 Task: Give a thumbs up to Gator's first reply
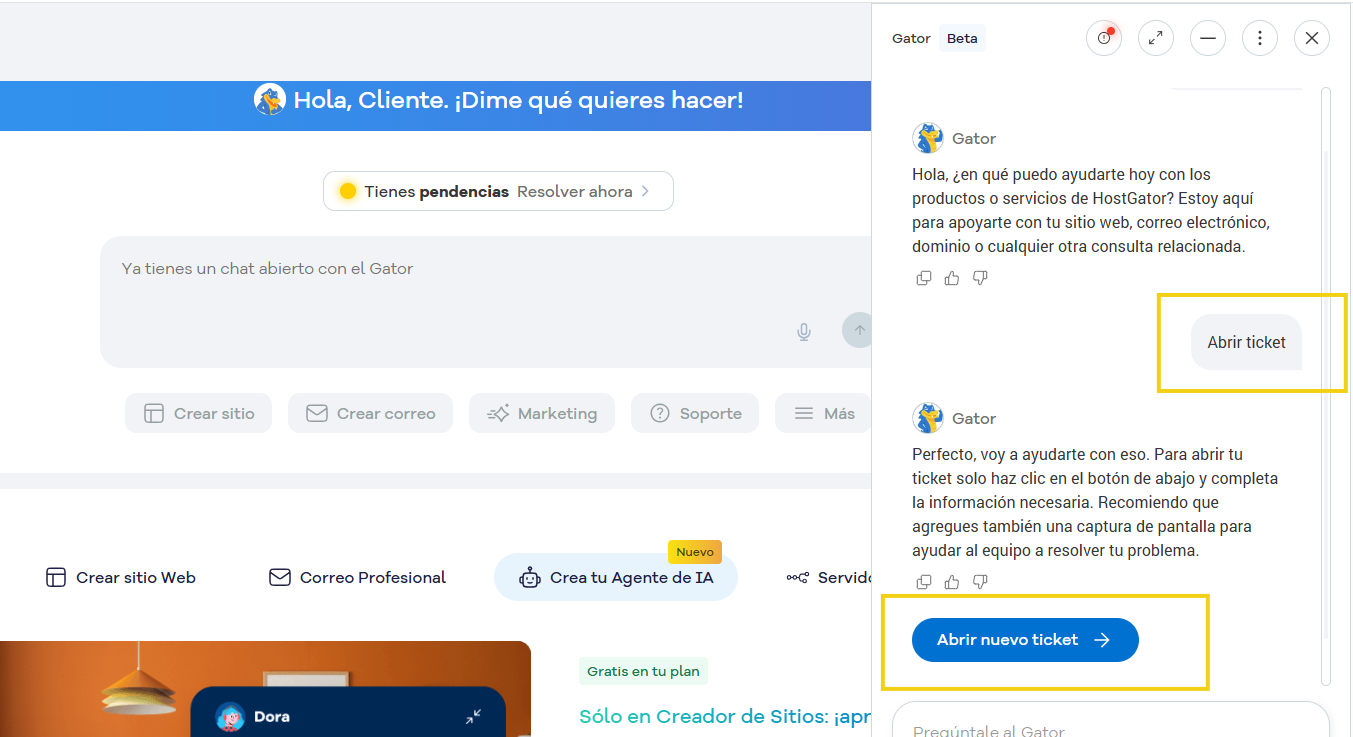[951, 277]
